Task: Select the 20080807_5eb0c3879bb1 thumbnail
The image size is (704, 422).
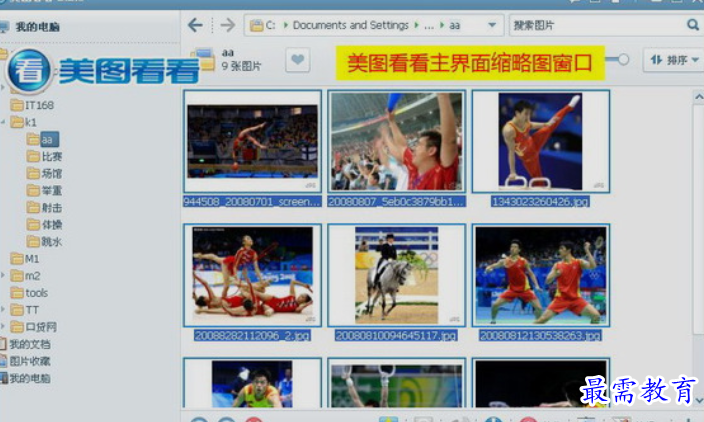Action: (x=396, y=141)
